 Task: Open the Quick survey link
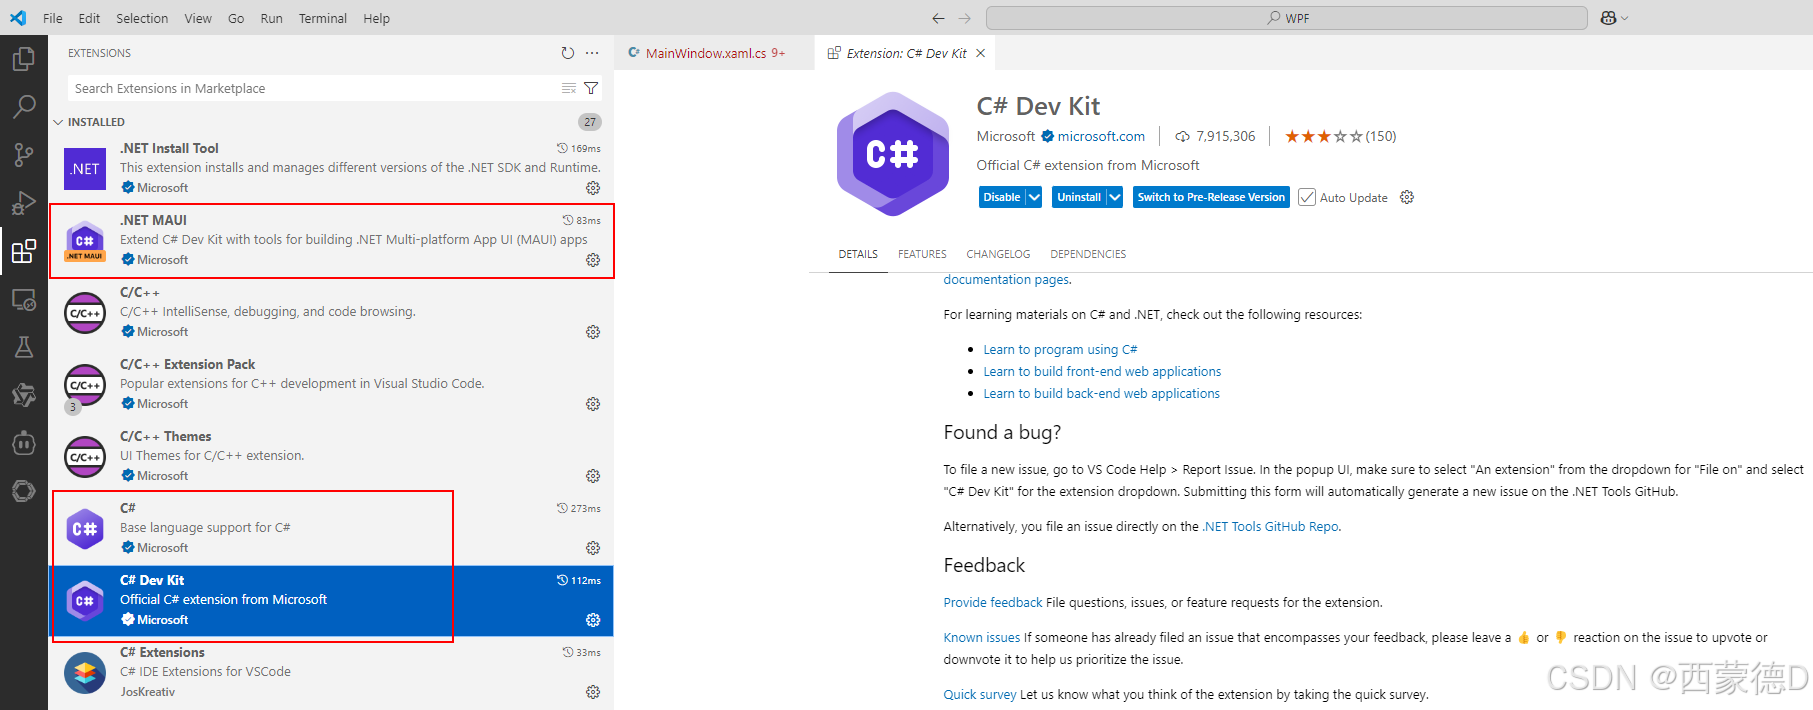tap(980, 694)
